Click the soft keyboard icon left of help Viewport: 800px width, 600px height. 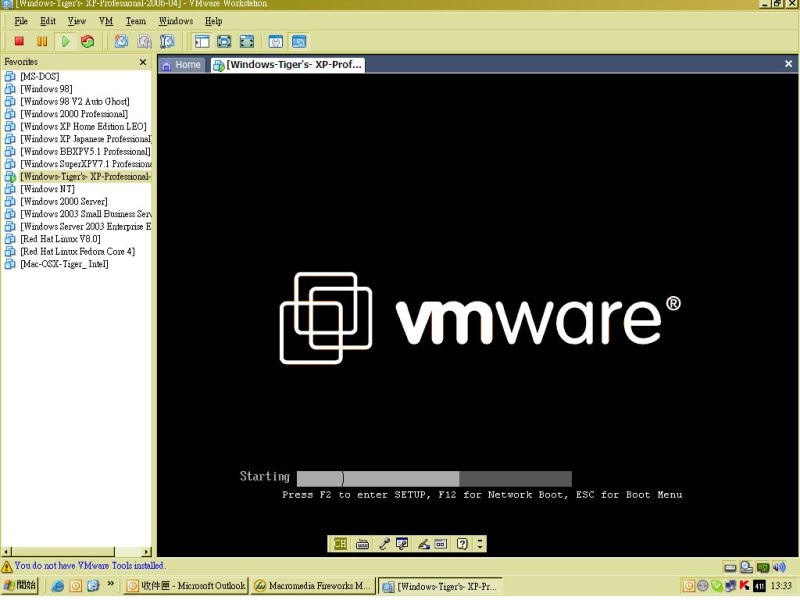(x=441, y=544)
